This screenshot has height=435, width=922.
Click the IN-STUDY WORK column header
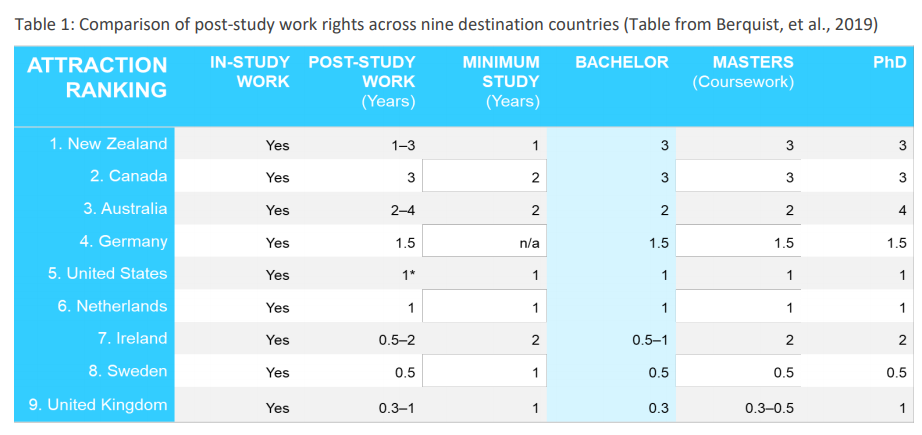tap(249, 71)
